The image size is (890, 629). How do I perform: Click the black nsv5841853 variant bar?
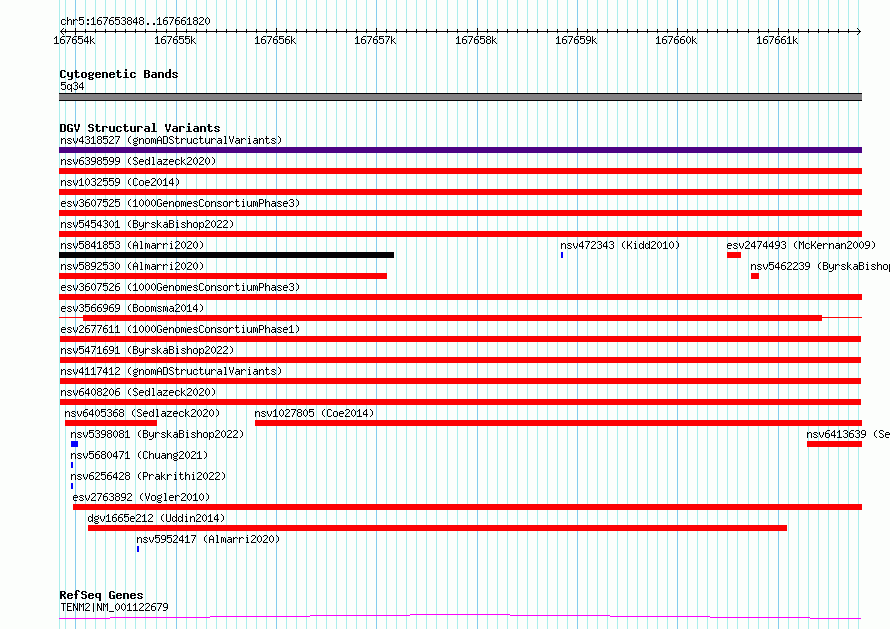(226, 255)
